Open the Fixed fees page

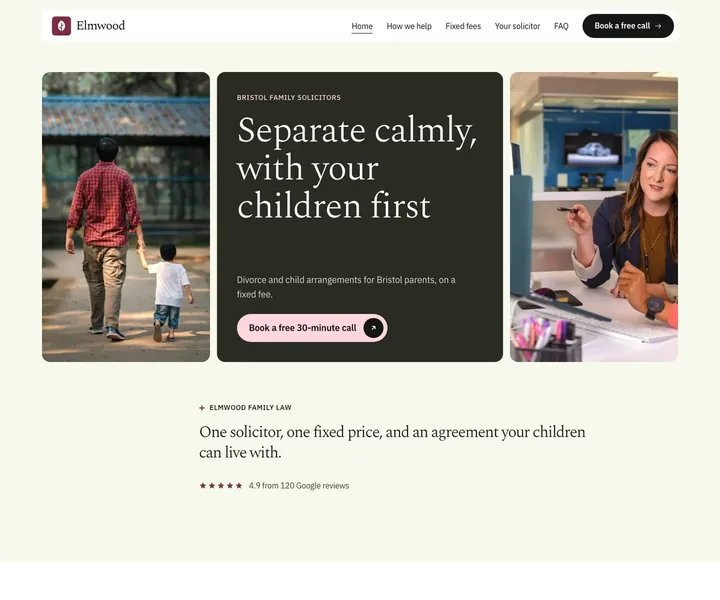click(x=463, y=26)
